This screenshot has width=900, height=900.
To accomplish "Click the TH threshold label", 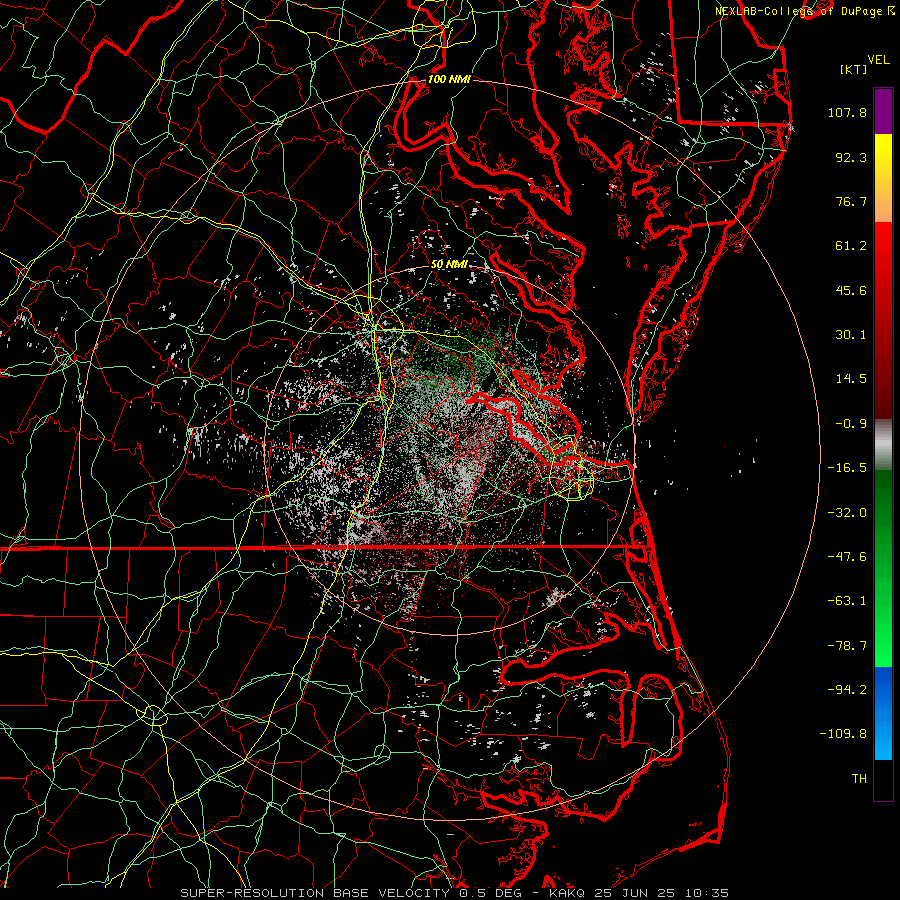I will [x=859, y=779].
